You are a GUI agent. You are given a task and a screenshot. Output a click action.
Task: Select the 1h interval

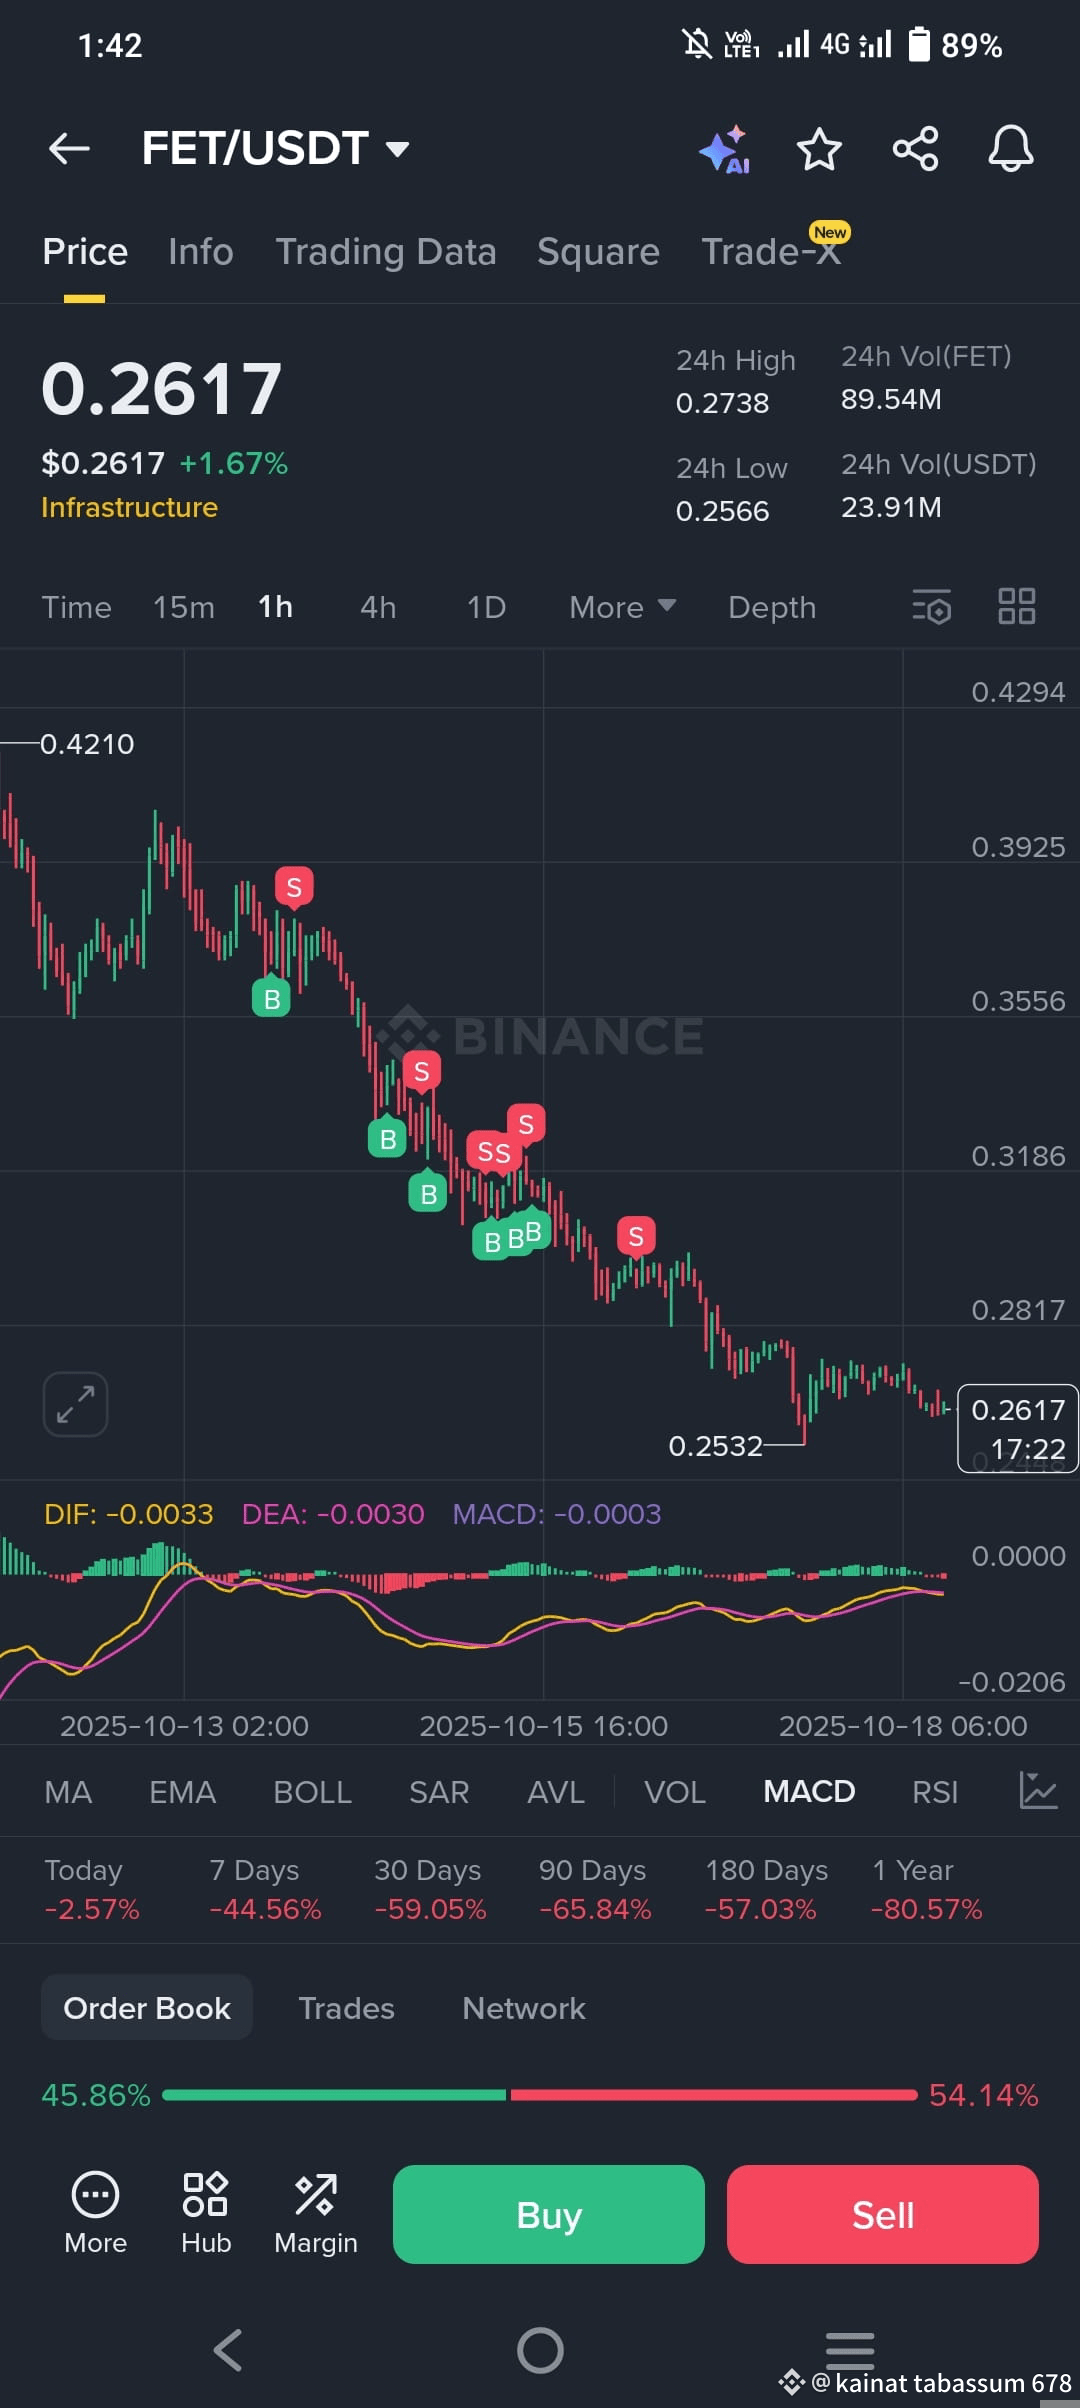(x=276, y=607)
